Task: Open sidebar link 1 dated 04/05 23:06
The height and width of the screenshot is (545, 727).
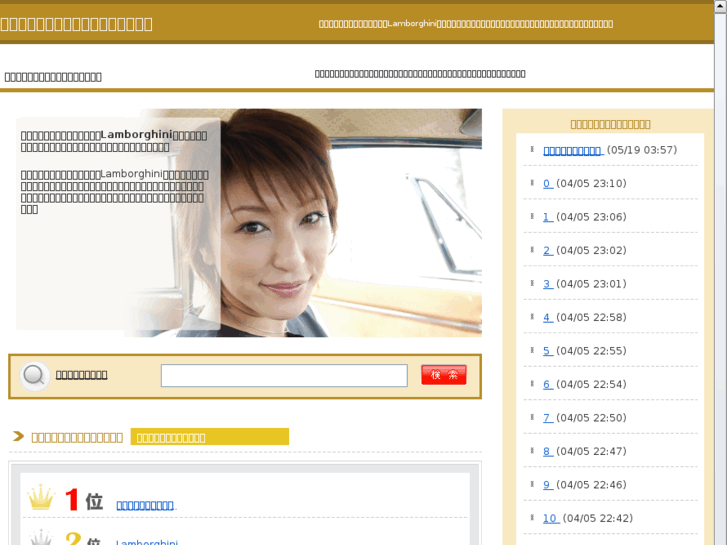Action: point(548,217)
